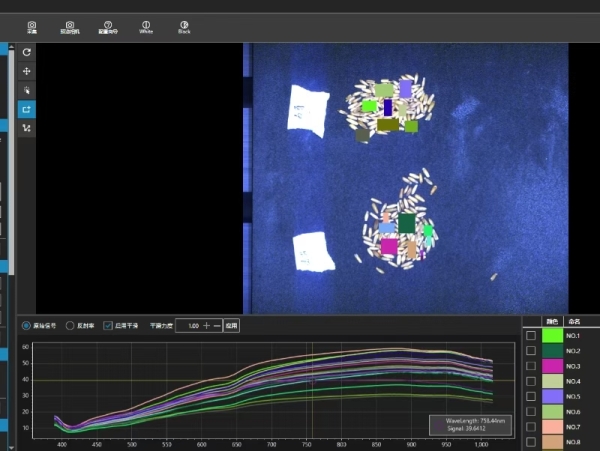600x451 pixels.
Task: Select the pan/move tool
Action: point(26,71)
